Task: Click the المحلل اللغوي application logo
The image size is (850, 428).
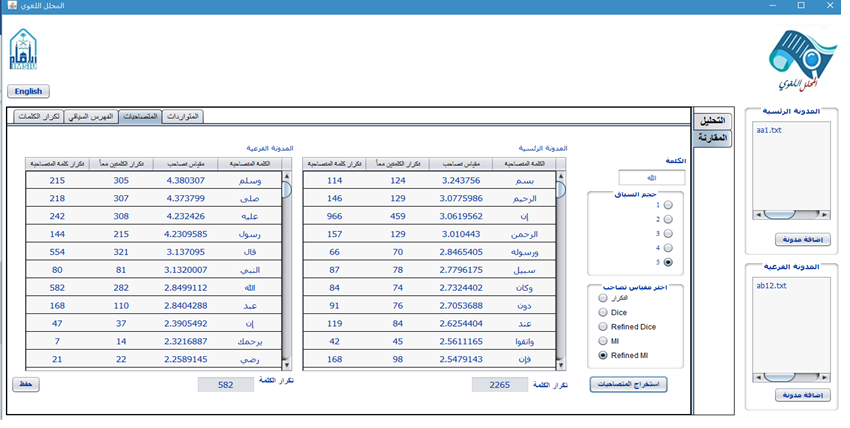Action: [x=802, y=61]
